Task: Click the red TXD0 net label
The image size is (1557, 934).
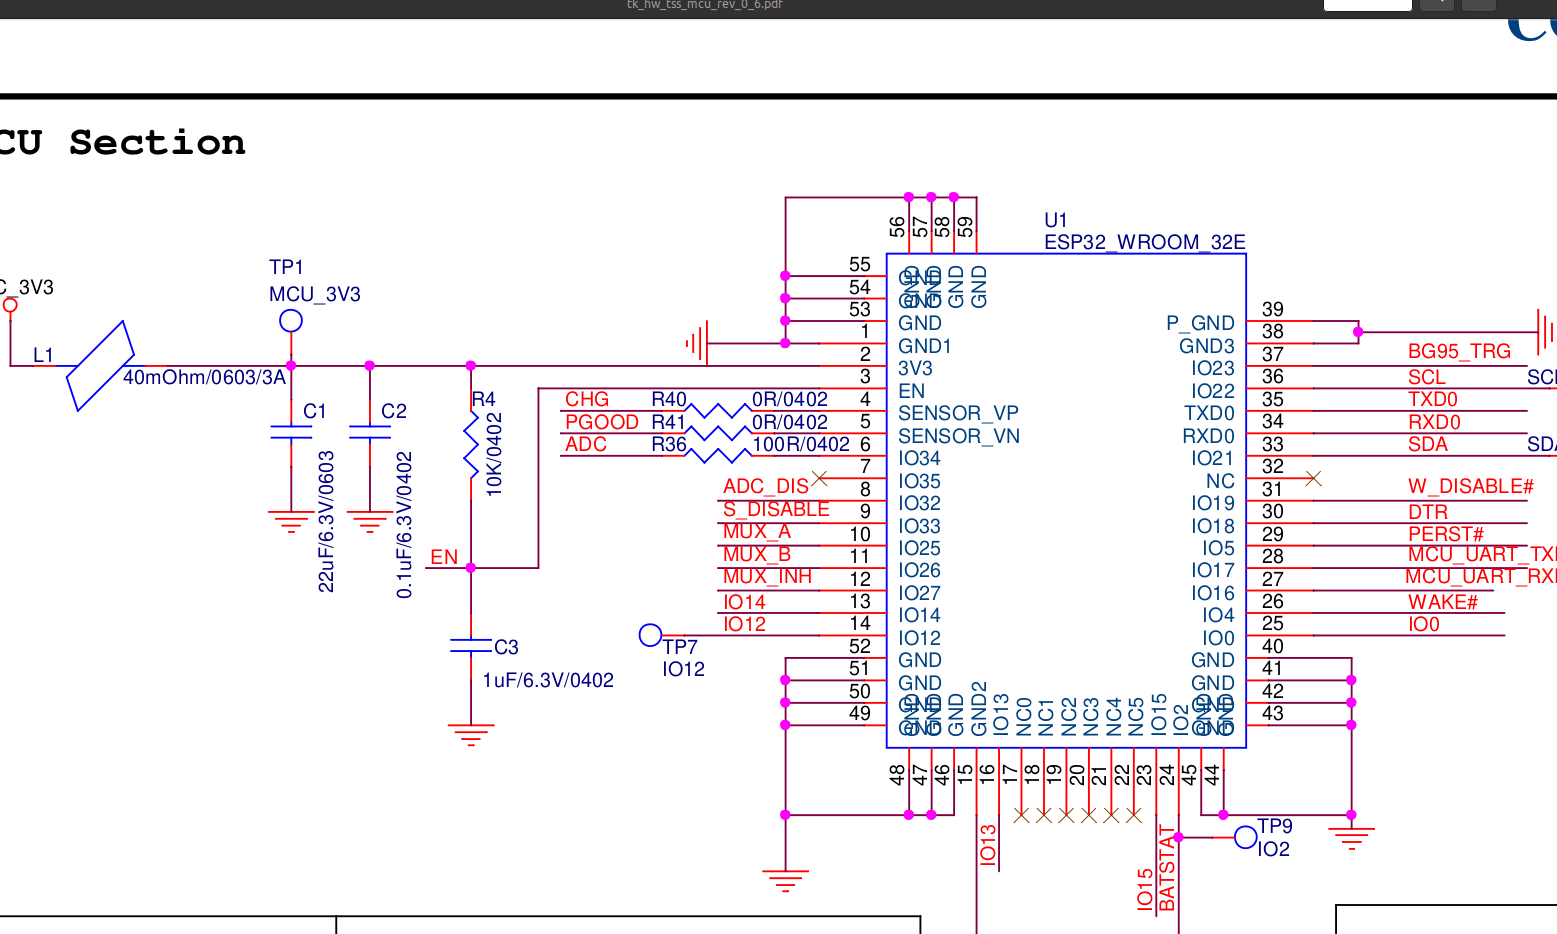Action: [1433, 399]
